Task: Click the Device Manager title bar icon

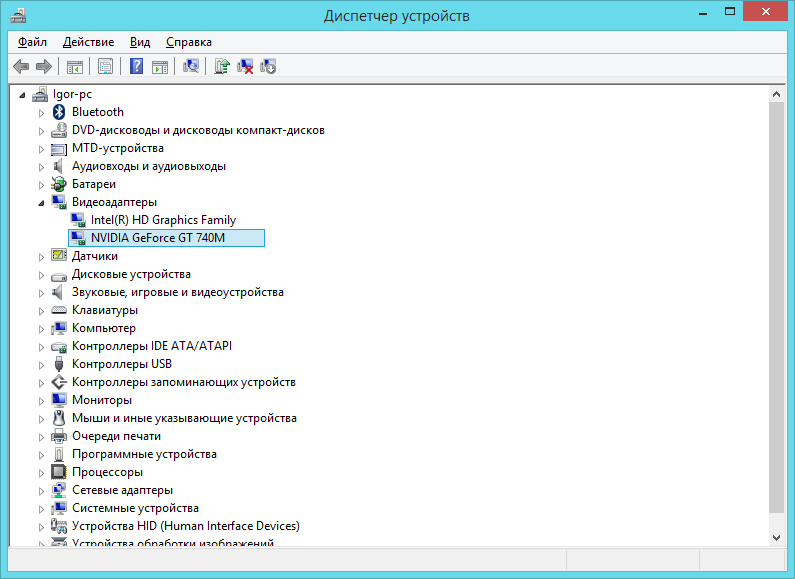Action: [x=18, y=16]
